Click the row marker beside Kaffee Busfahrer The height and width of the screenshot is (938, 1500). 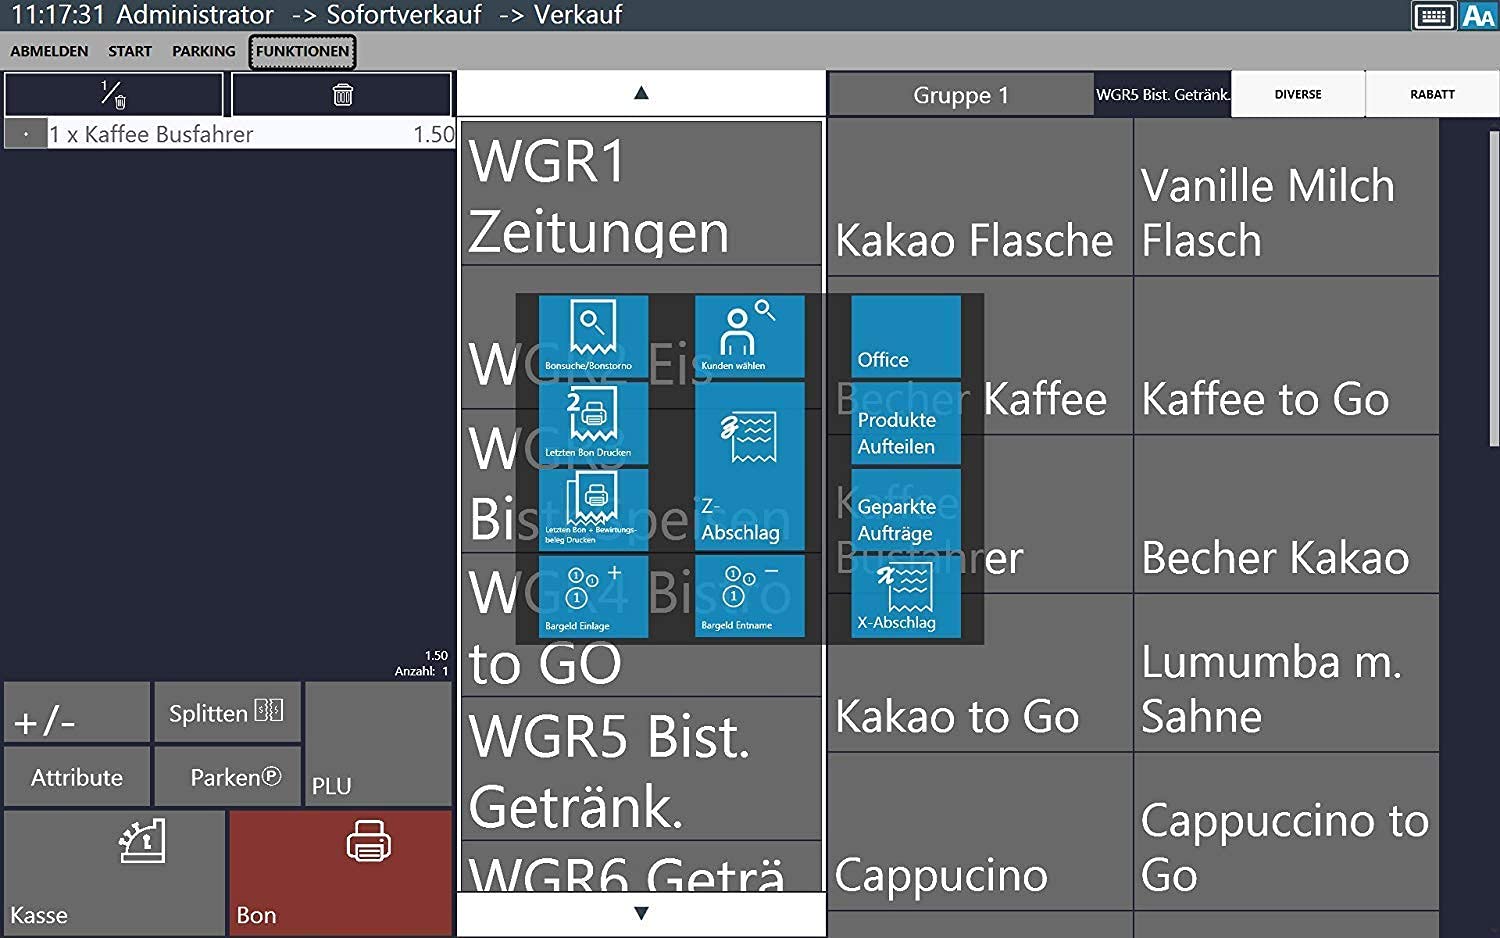coord(26,134)
